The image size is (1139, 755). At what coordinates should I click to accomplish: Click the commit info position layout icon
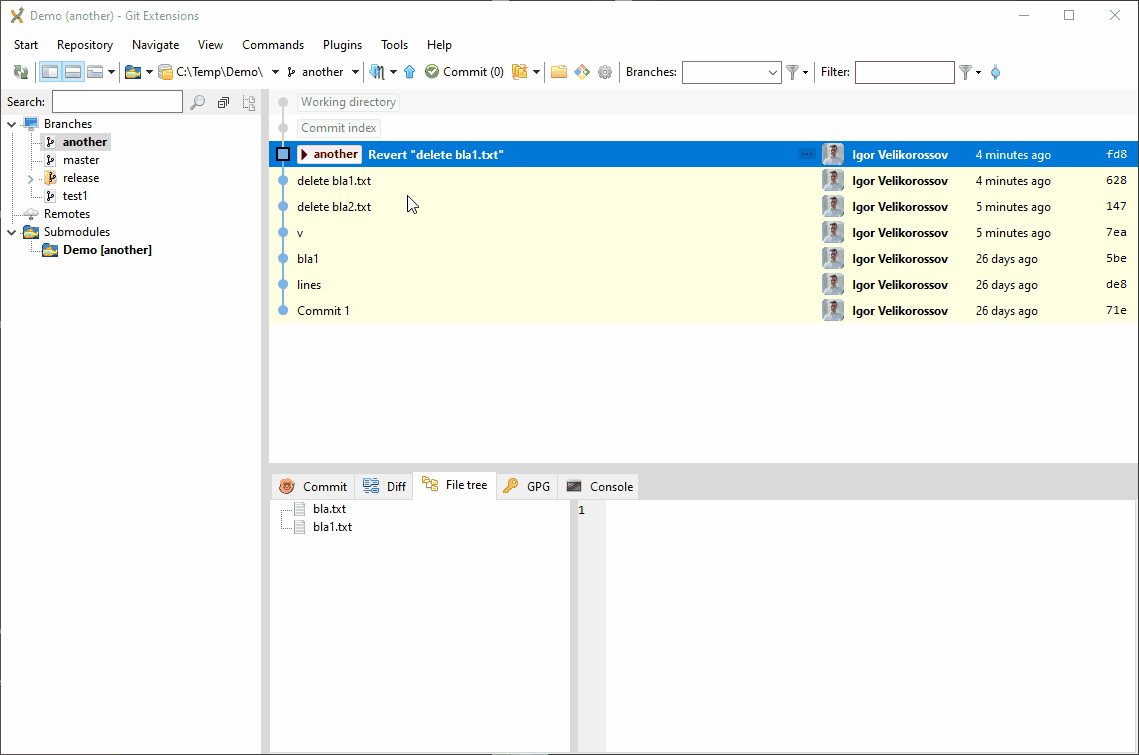click(94, 72)
